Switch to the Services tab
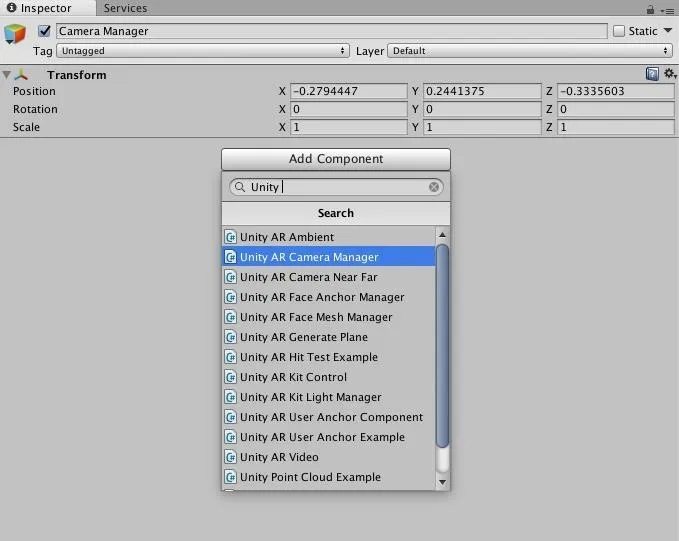The height and width of the screenshot is (541, 679). pos(125,8)
